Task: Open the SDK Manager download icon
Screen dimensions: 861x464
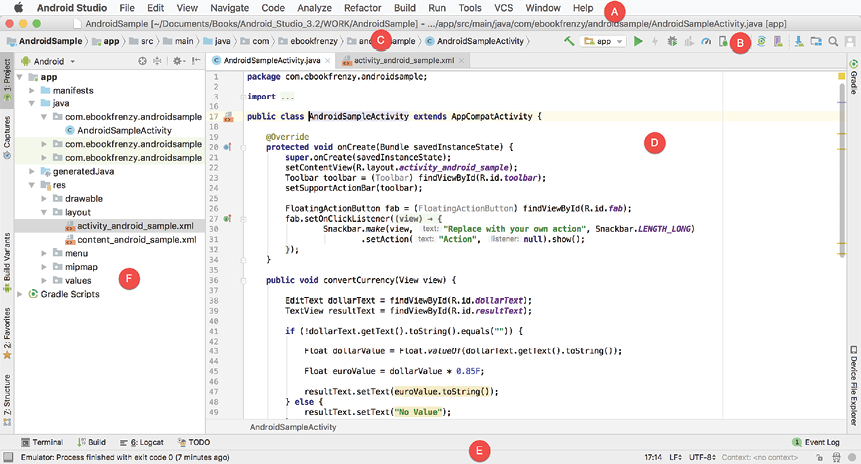Action: (798, 41)
